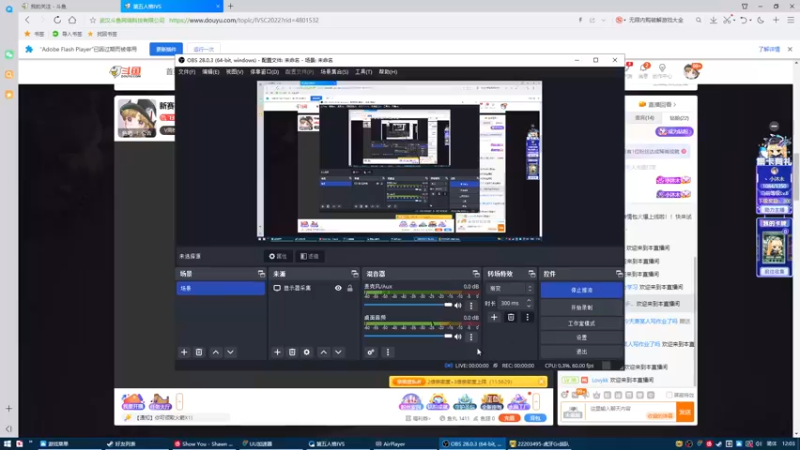Expand left activity icons in Douyu bottom bar
Screen dimensions: 800x450
tap(179, 402)
